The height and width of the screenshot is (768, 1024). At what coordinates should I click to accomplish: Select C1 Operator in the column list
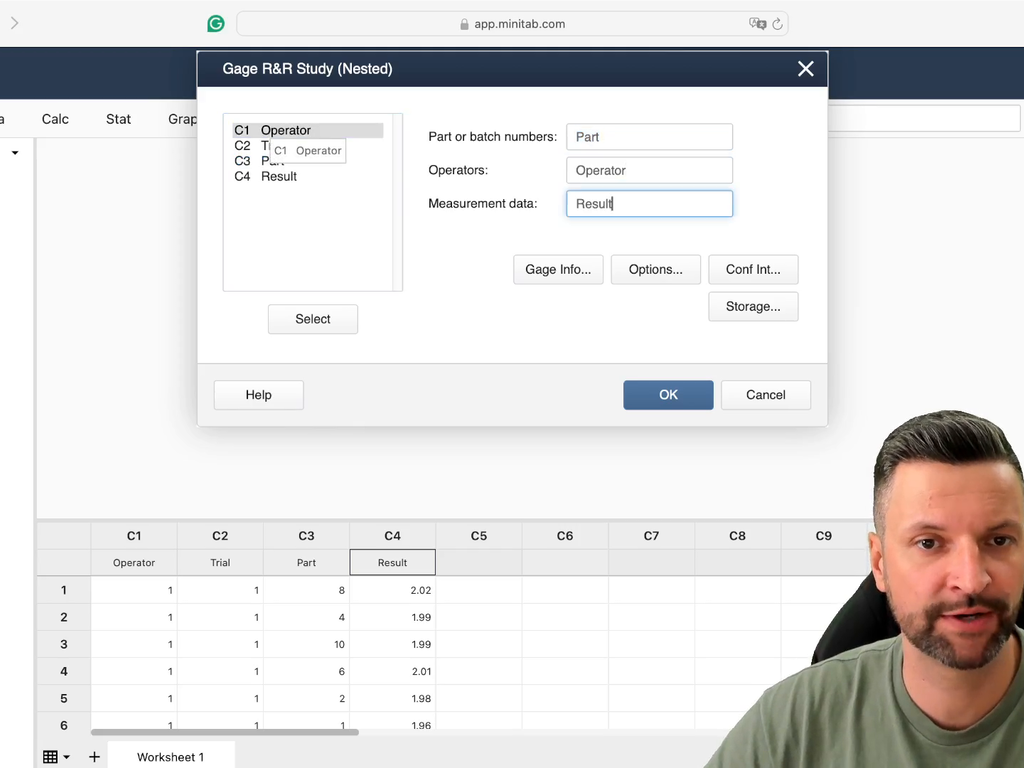pos(308,131)
